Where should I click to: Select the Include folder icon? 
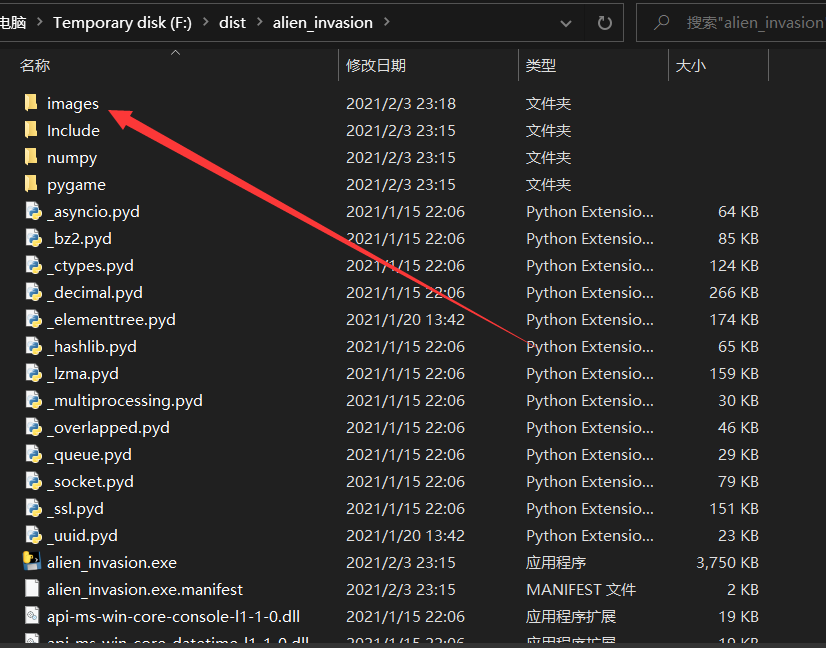[33, 130]
